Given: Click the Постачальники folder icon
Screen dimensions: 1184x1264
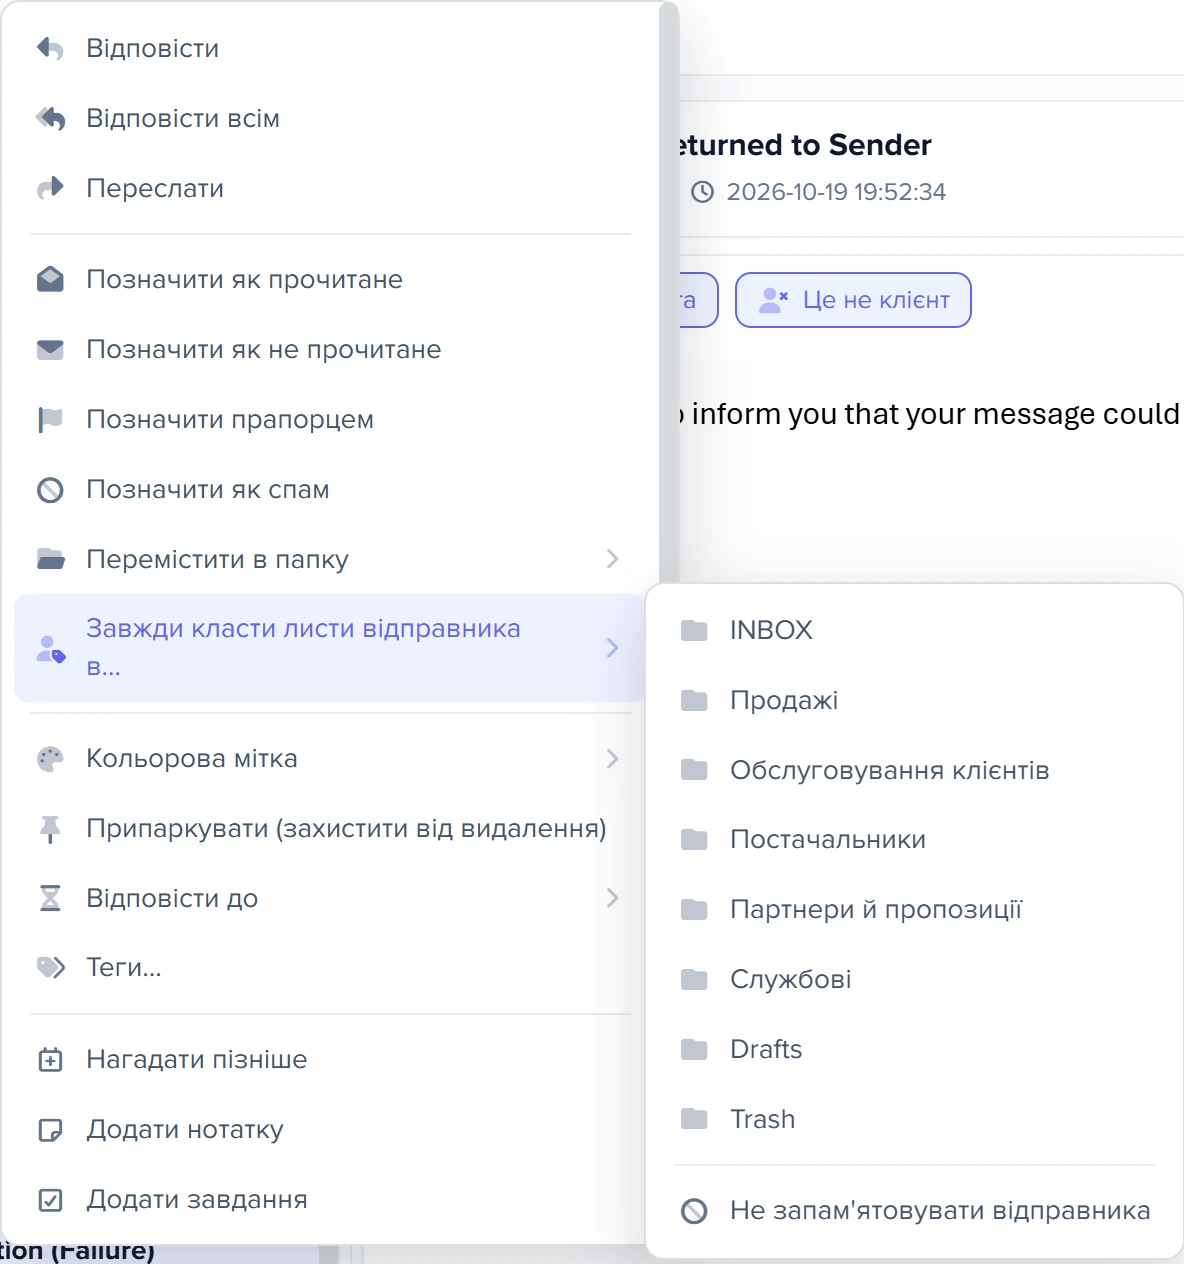Looking at the screenshot, I should pyautogui.click(x=694, y=839).
